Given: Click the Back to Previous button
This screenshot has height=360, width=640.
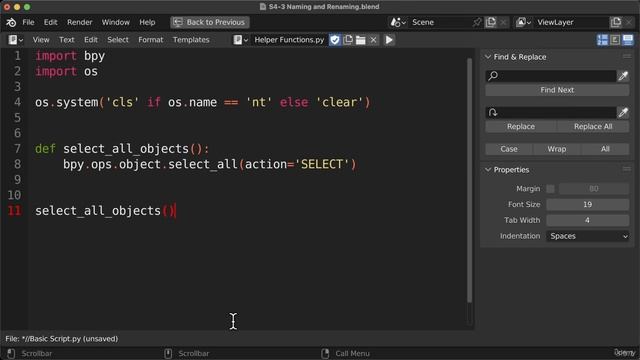Looking at the screenshot, I should click(210, 22).
